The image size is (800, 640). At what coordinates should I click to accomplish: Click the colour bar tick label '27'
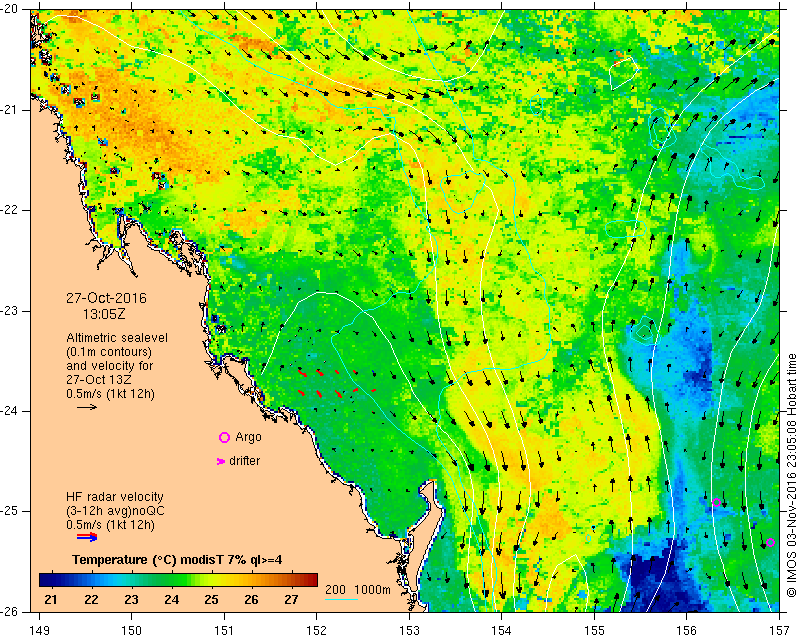(x=291, y=600)
